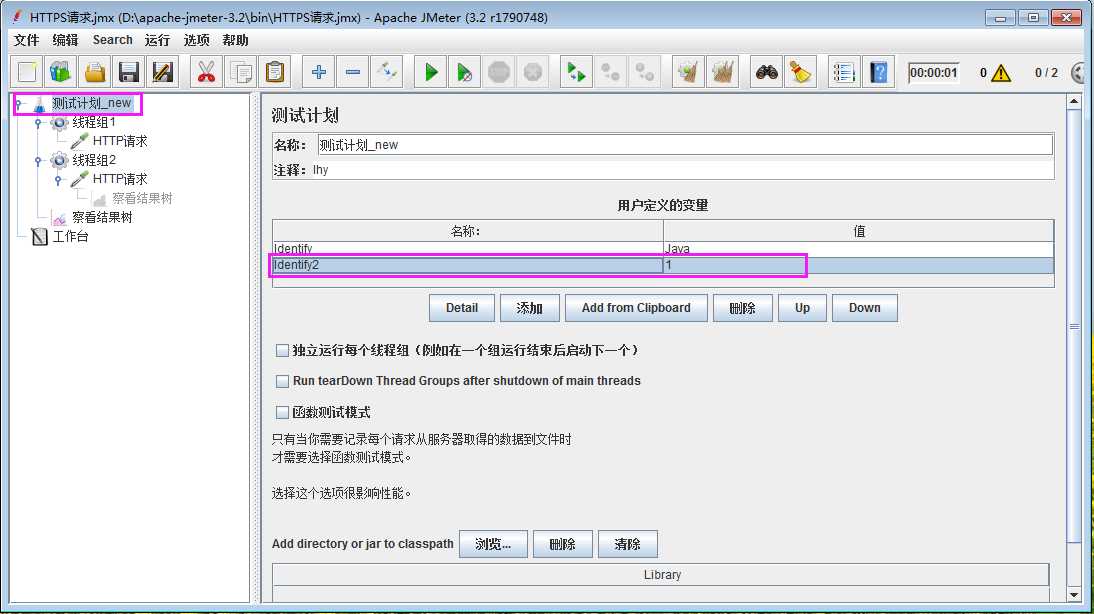Enable 函数测试模式 checkbox
Image resolution: width=1094 pixels, height=614 pixels.
pos(282,412)
